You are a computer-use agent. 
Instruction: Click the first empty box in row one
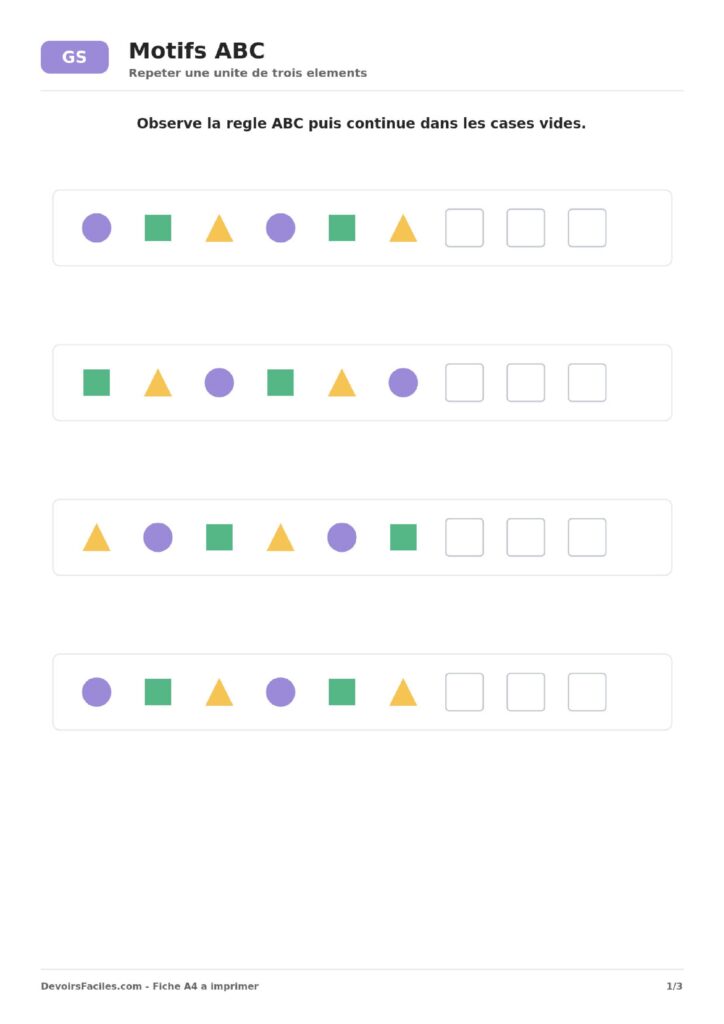(464, 228)
